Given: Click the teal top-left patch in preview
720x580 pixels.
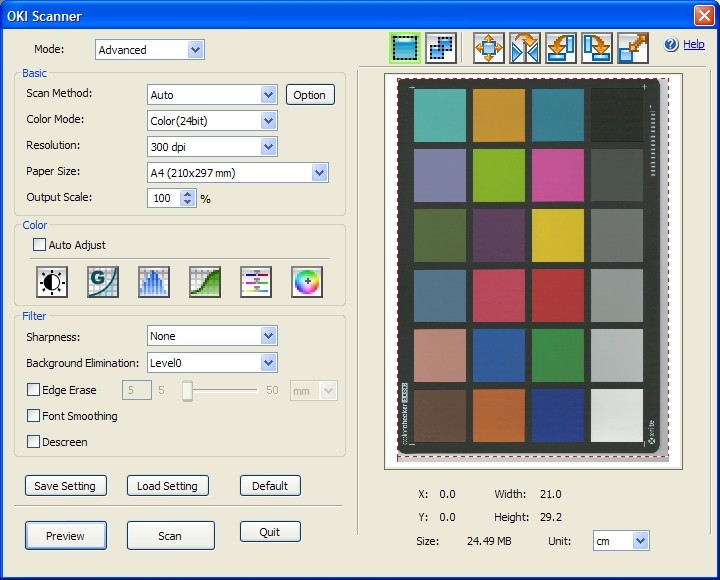Looking at the screenshot, I should click(x=440, y=115).
